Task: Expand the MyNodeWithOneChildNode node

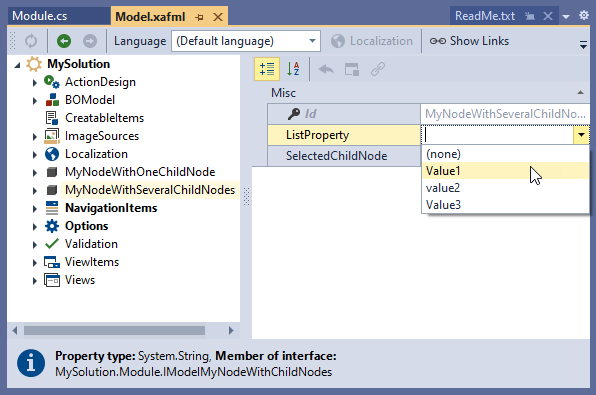Action: coord(35,173)
